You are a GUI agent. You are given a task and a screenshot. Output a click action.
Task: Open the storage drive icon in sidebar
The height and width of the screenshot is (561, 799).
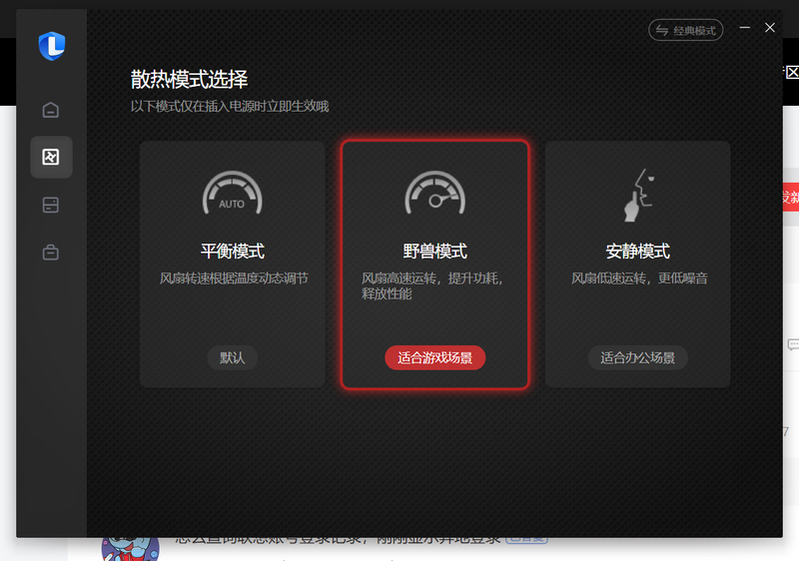(x=51, y=205)
